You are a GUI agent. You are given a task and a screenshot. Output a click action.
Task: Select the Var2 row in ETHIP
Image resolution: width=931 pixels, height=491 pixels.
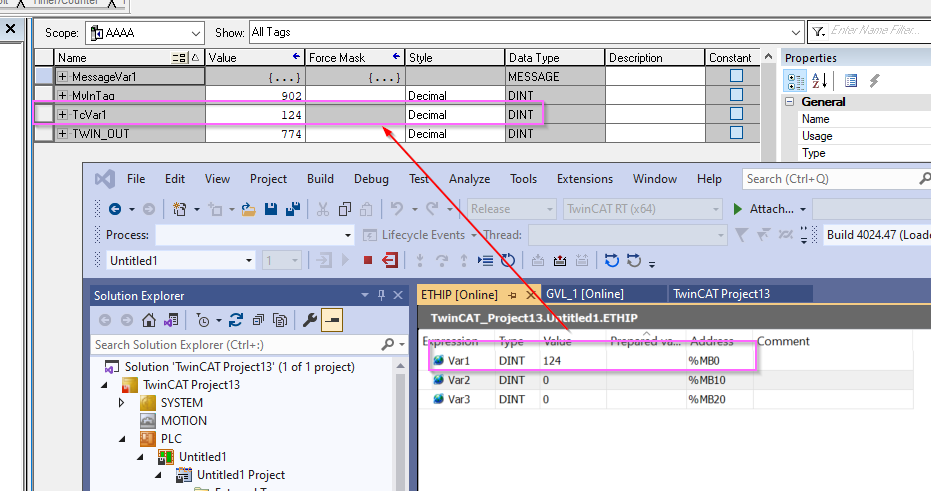[665, 380]
